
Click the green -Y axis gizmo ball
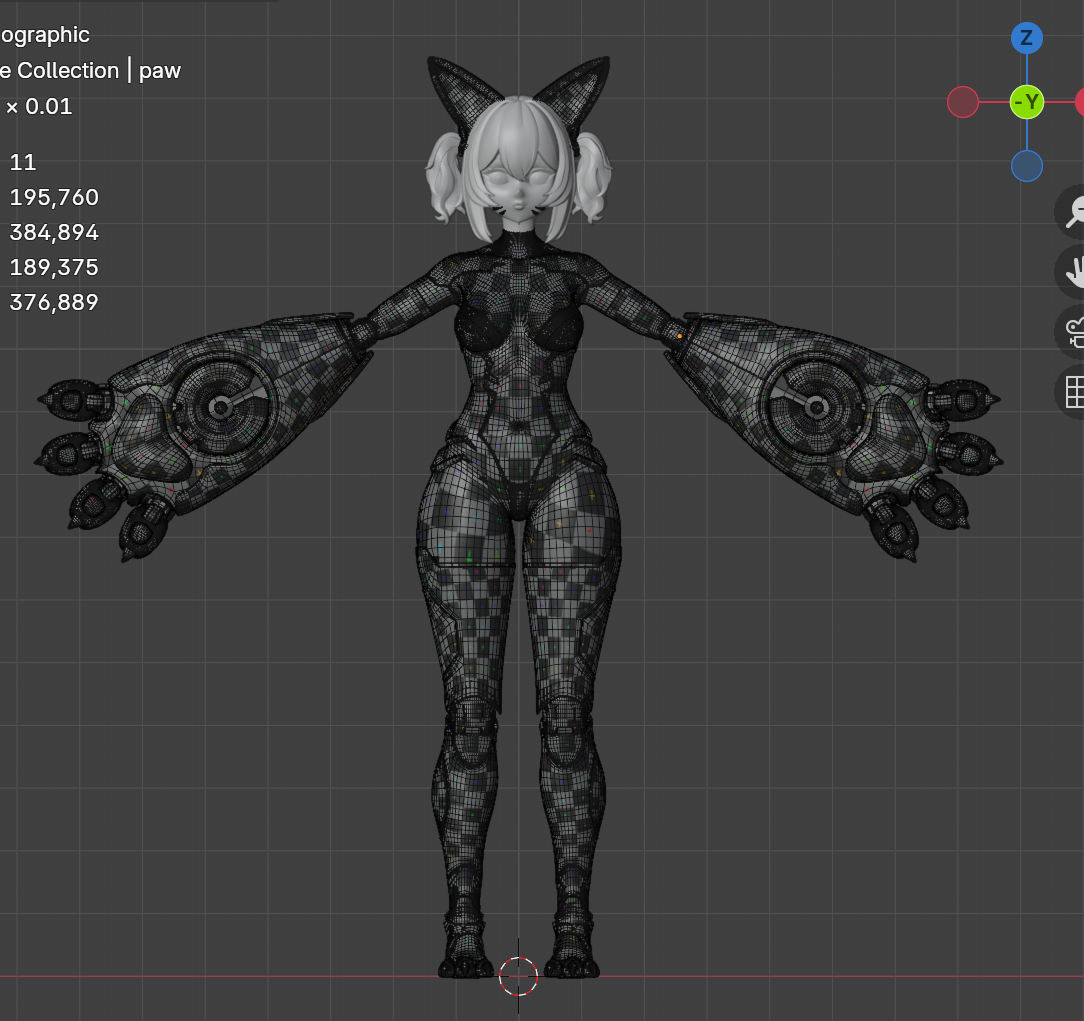(1026, 102)
